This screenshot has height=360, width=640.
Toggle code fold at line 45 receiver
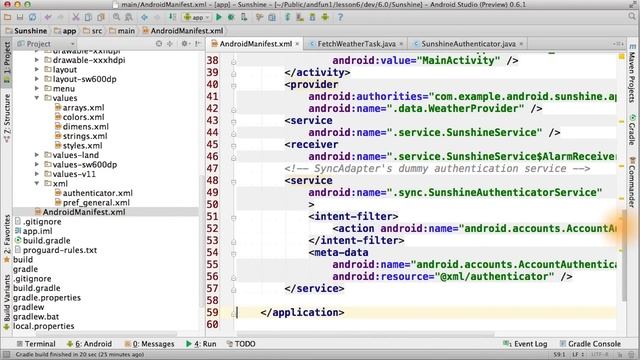233,145
